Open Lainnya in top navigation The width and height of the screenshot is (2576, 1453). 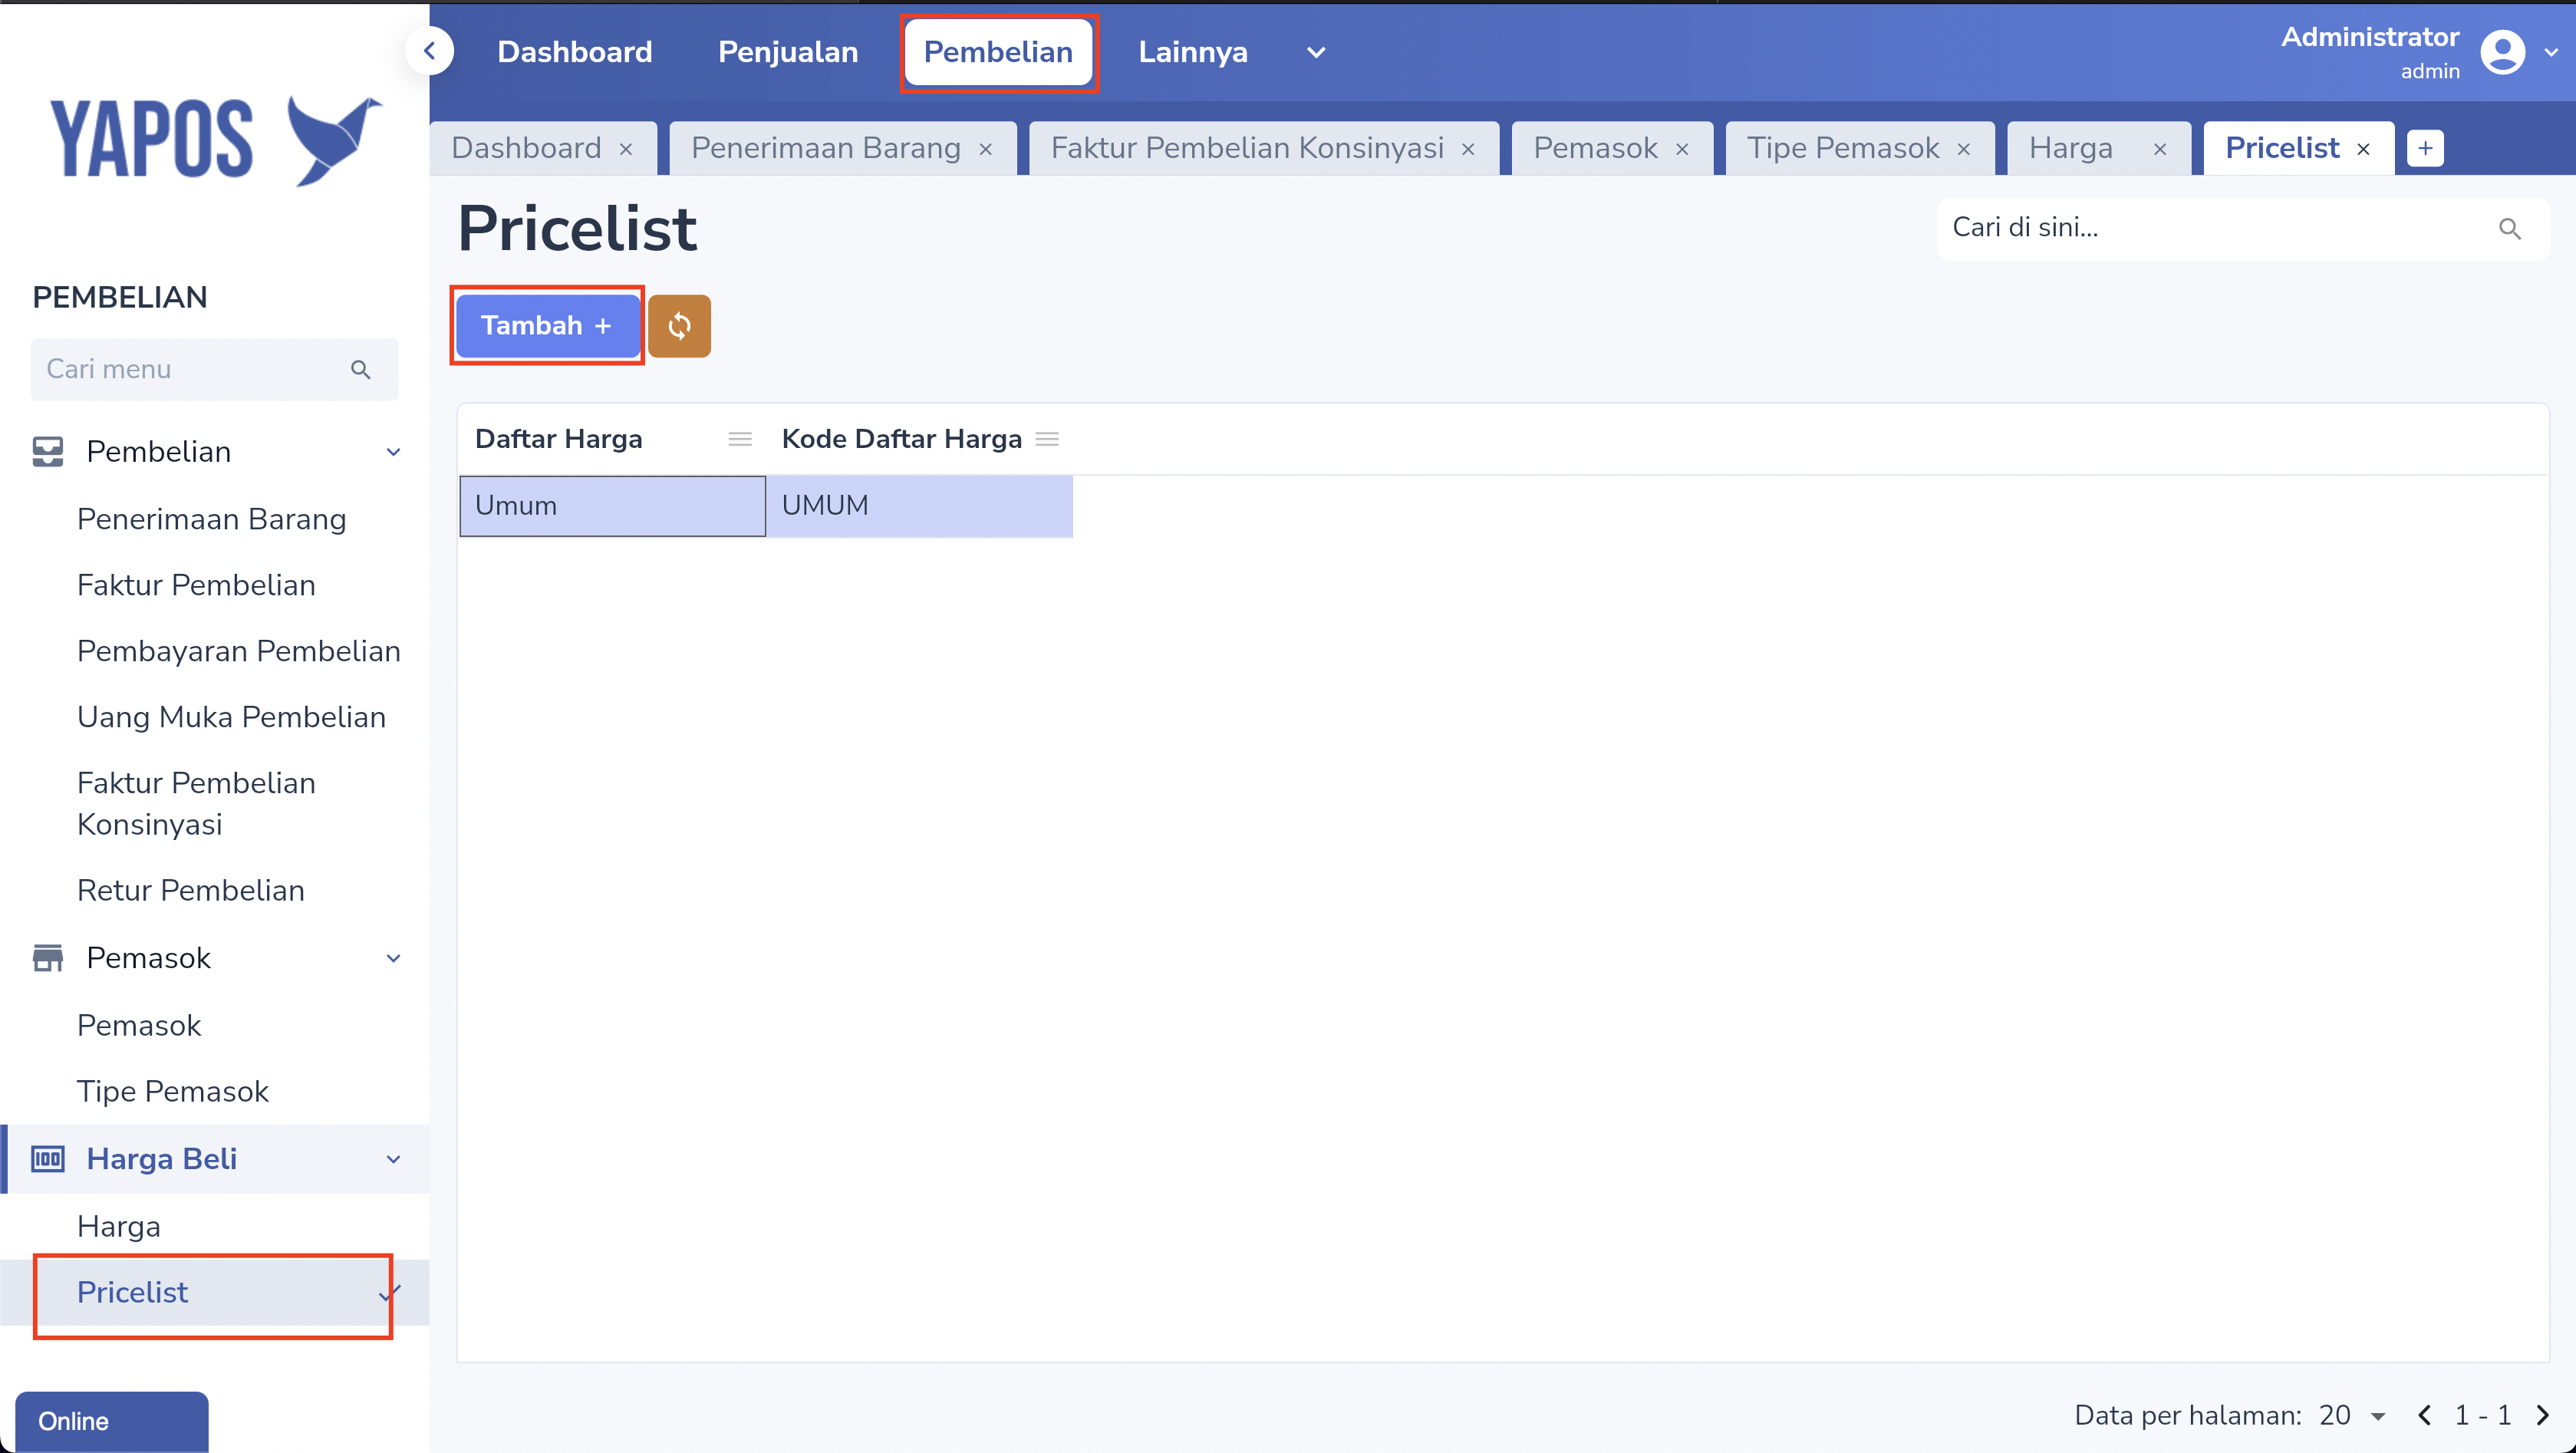coord(1193,52)
